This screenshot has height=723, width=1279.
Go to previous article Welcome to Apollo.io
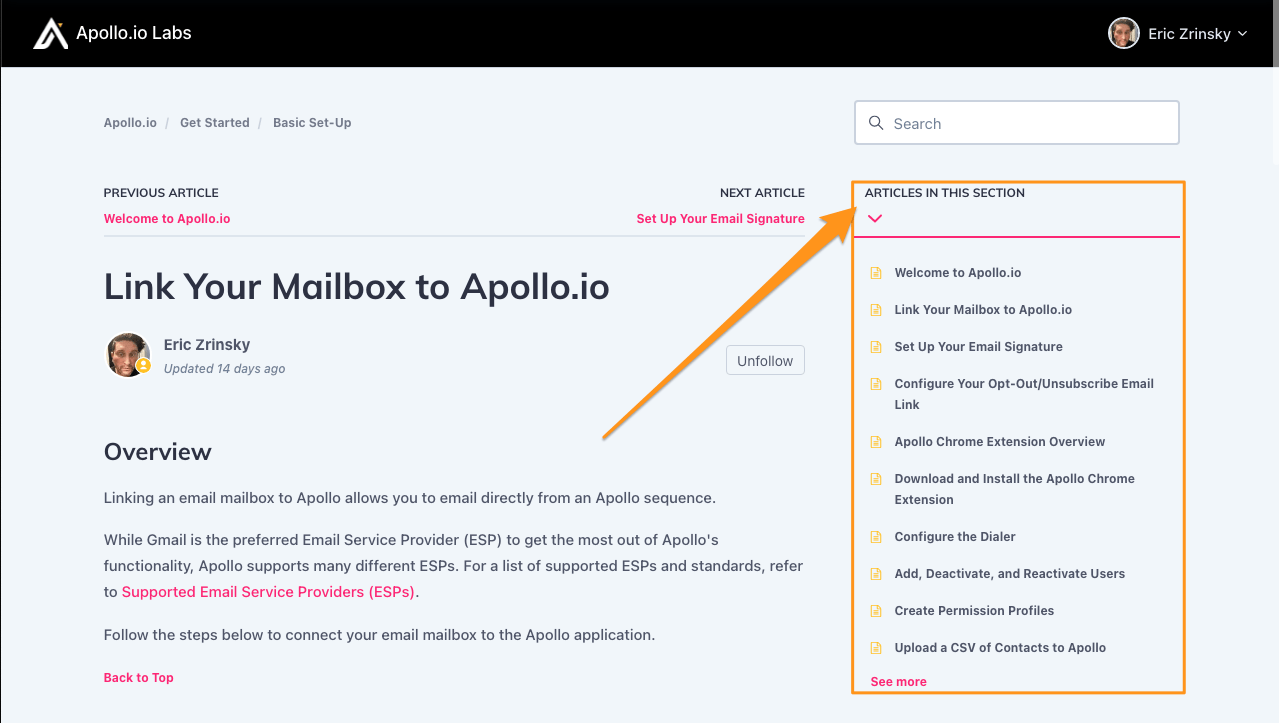coord(167,219)
